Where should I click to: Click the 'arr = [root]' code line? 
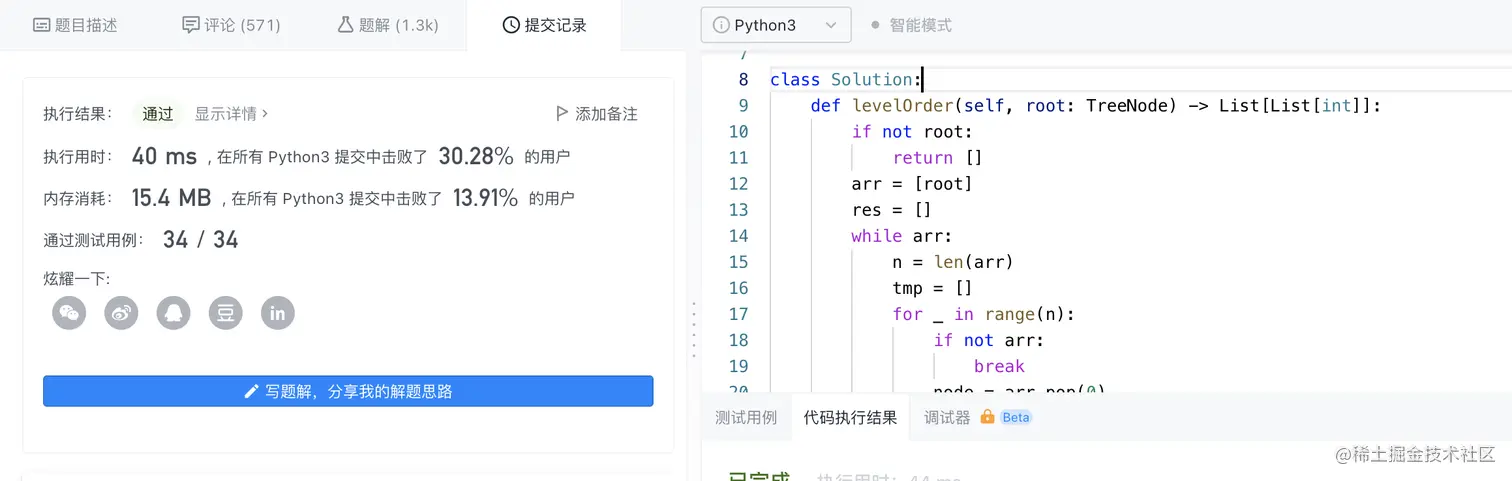click(x=912, y=184)
